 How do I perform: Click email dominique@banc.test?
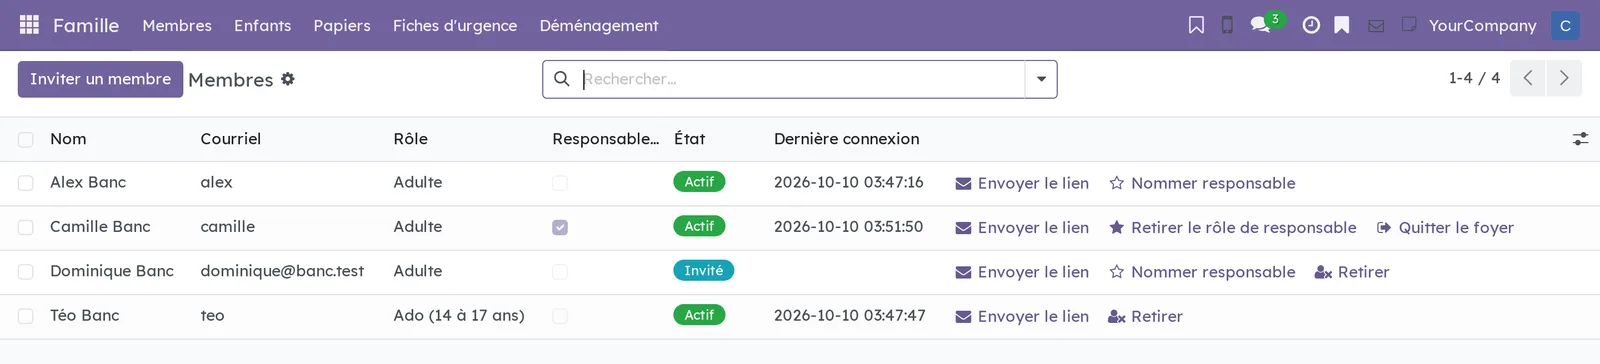point(282,271)
